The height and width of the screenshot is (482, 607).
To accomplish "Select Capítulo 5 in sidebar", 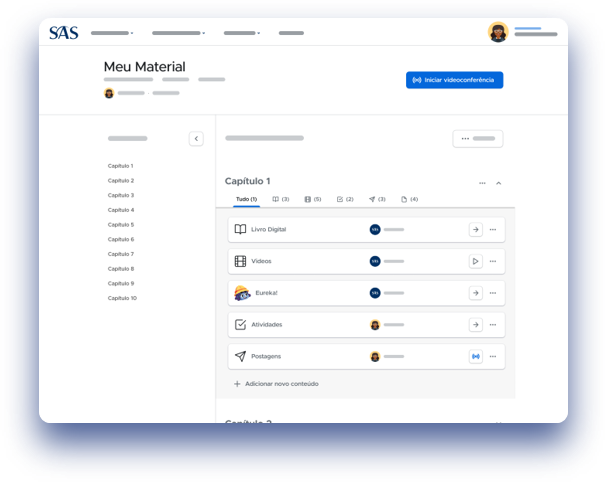I will pyautogui.click(x=121, y=225).
